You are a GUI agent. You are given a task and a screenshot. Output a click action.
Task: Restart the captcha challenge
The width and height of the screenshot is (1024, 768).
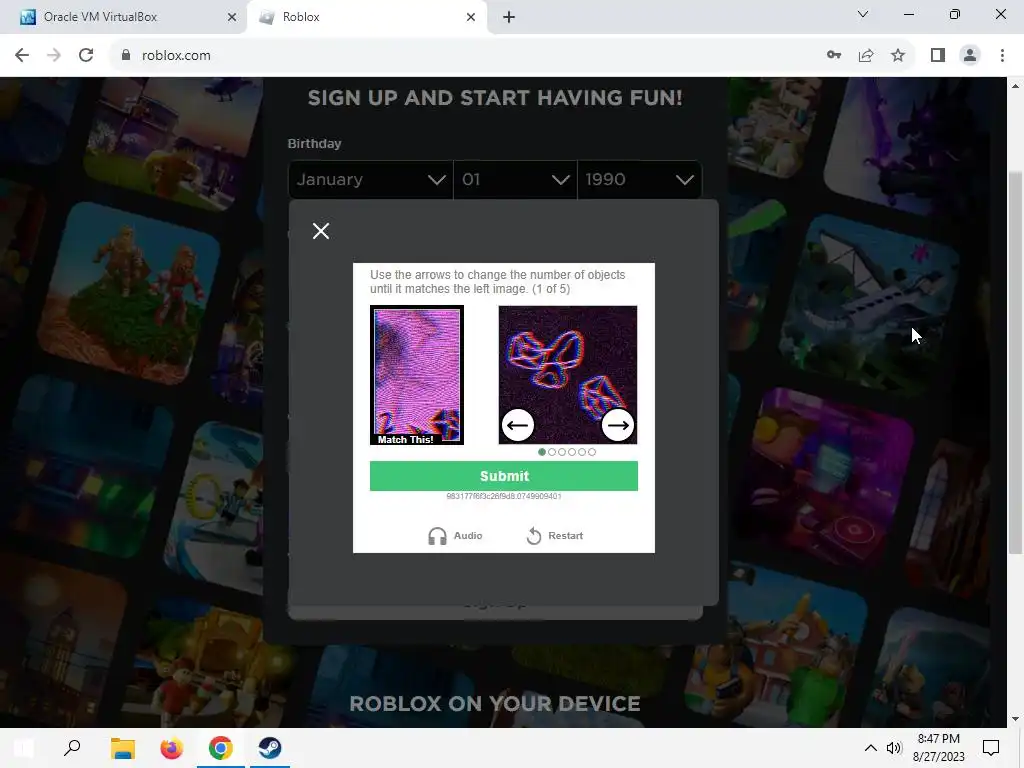[x=554, y=536]
